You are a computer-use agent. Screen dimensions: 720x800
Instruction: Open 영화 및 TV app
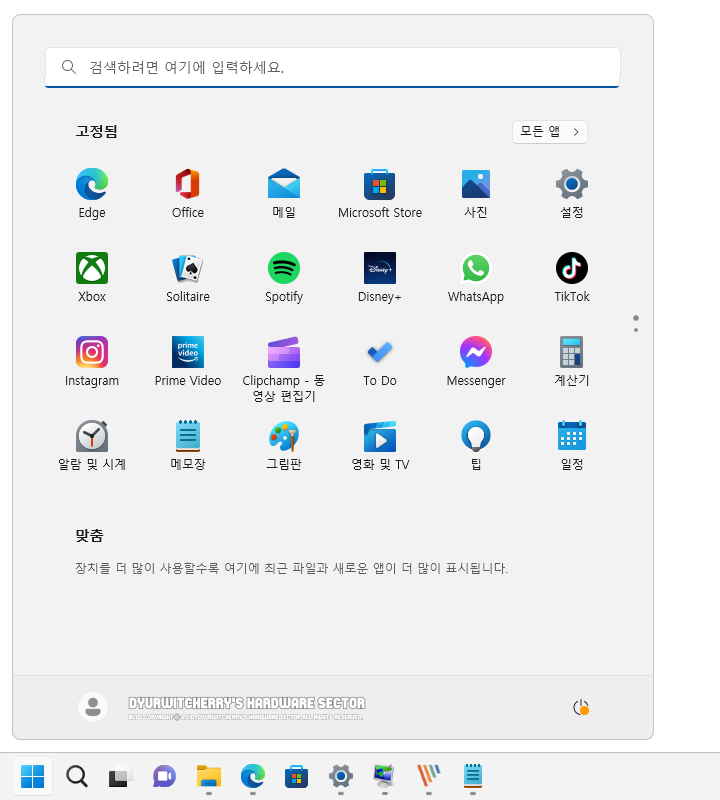click(380, 445)
